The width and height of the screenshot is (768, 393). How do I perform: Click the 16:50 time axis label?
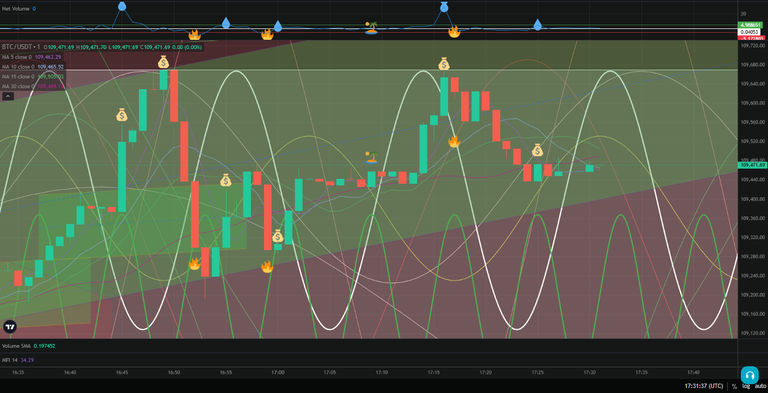tap(174, 373)
